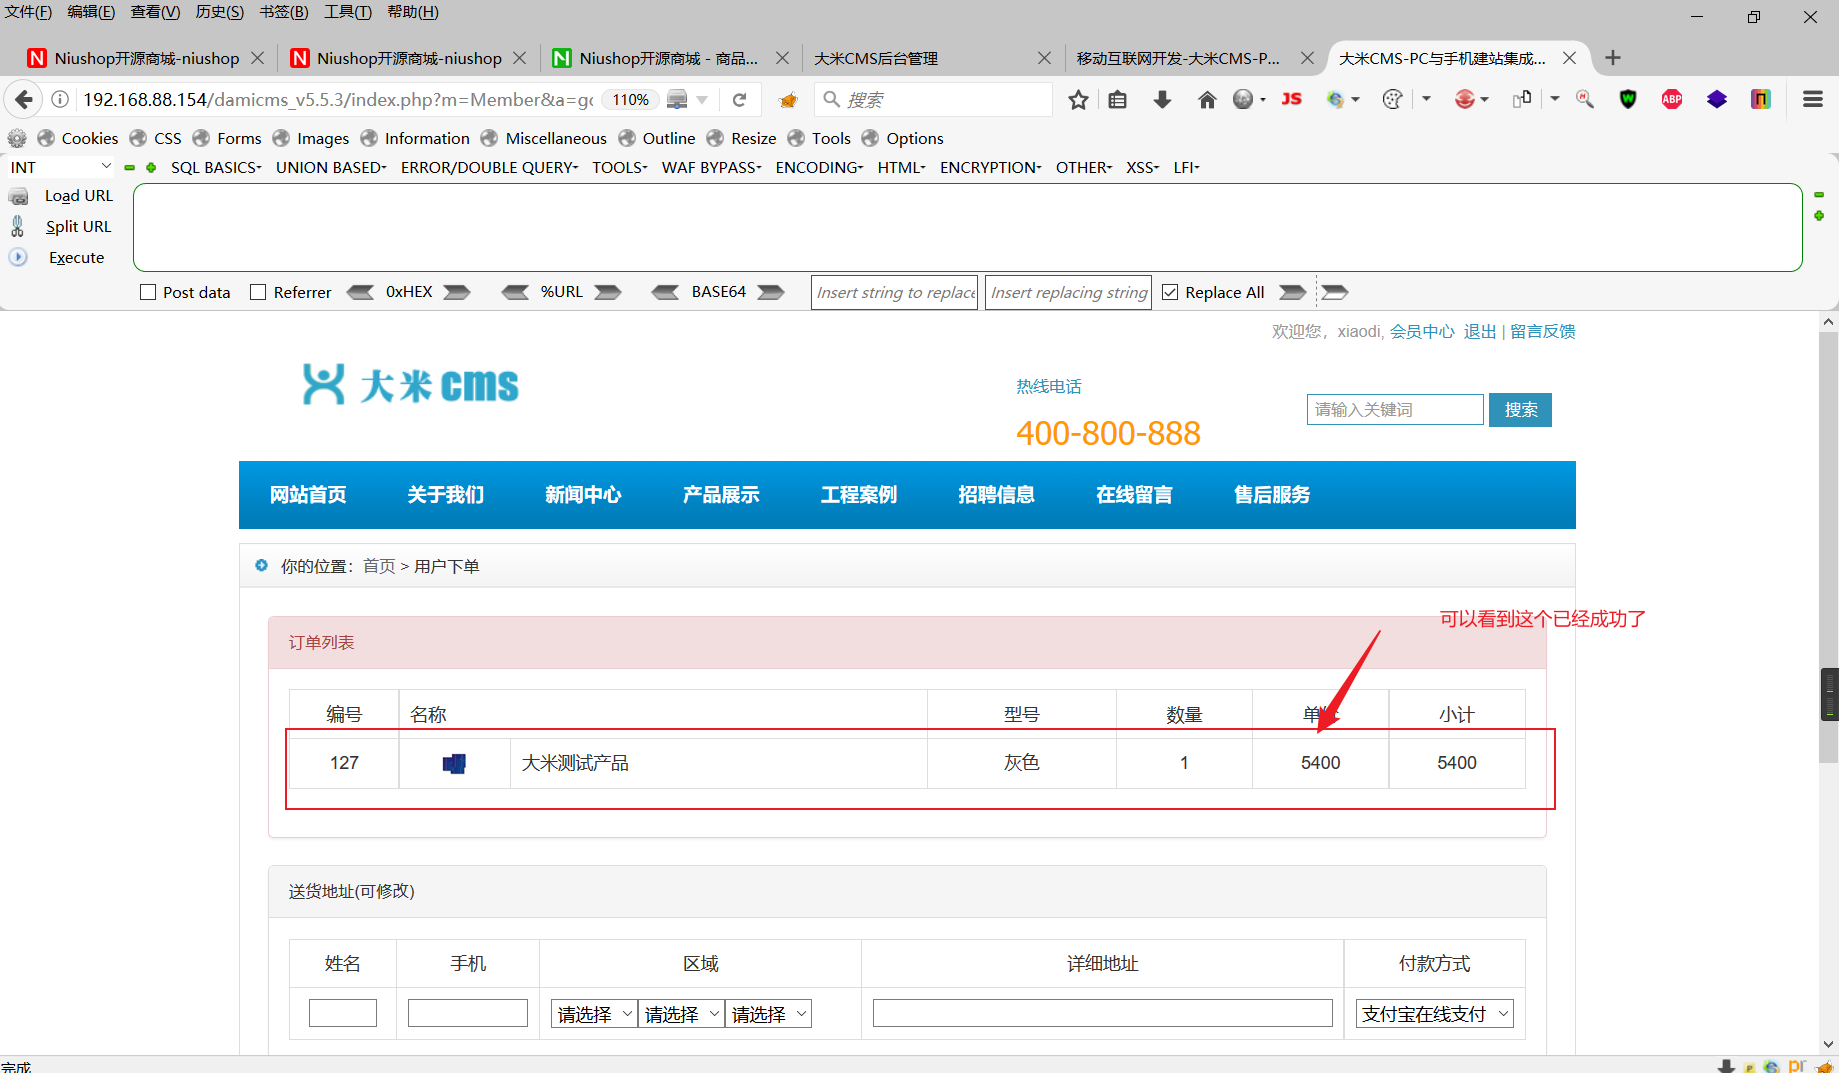The image size is (1839, 1073).
Task: Open the Cookies menu in Web Developer toolbar
Action: [x=78, y=138]
